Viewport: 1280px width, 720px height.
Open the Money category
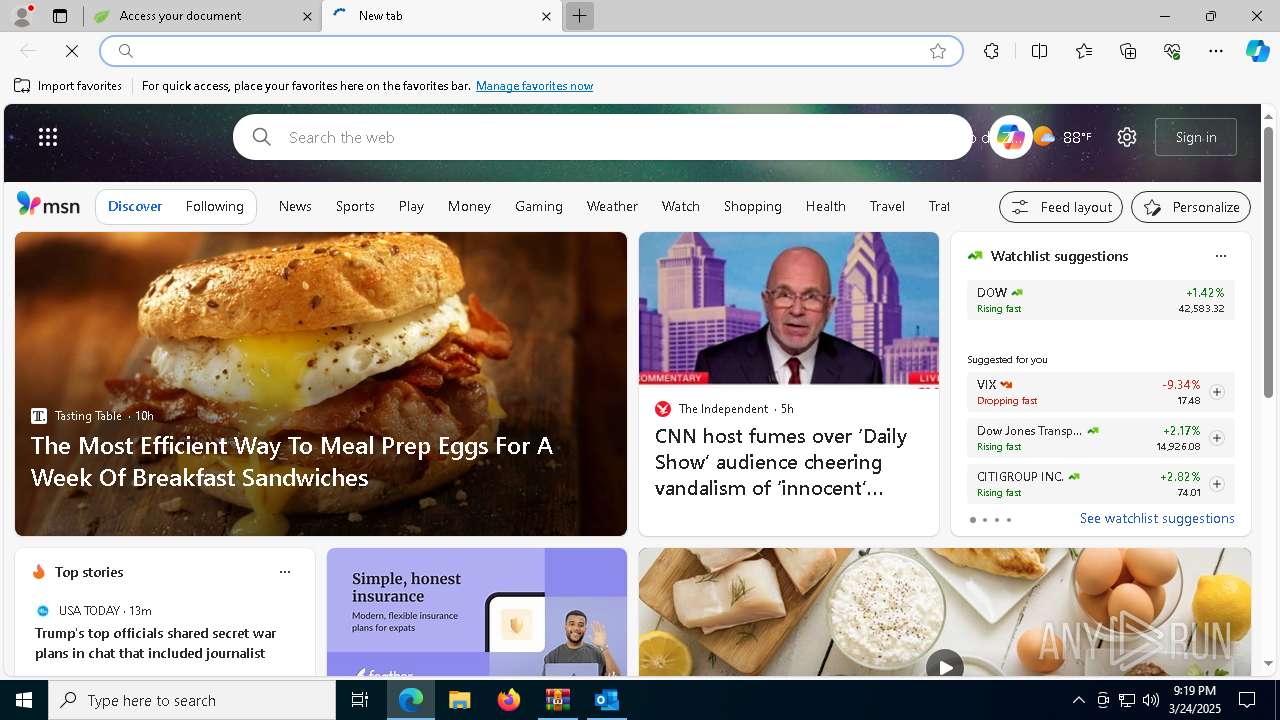pyautogui.click(x=469, y=206)
